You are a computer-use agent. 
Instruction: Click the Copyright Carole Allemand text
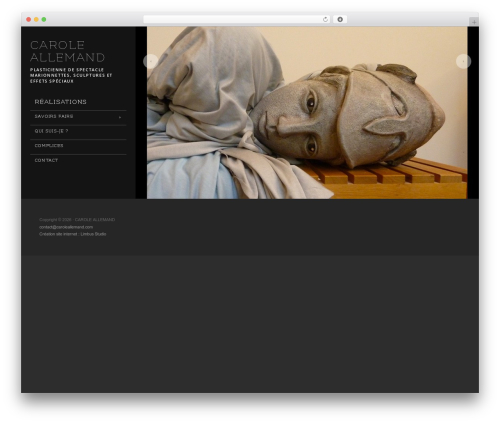[x=77, y=220]
